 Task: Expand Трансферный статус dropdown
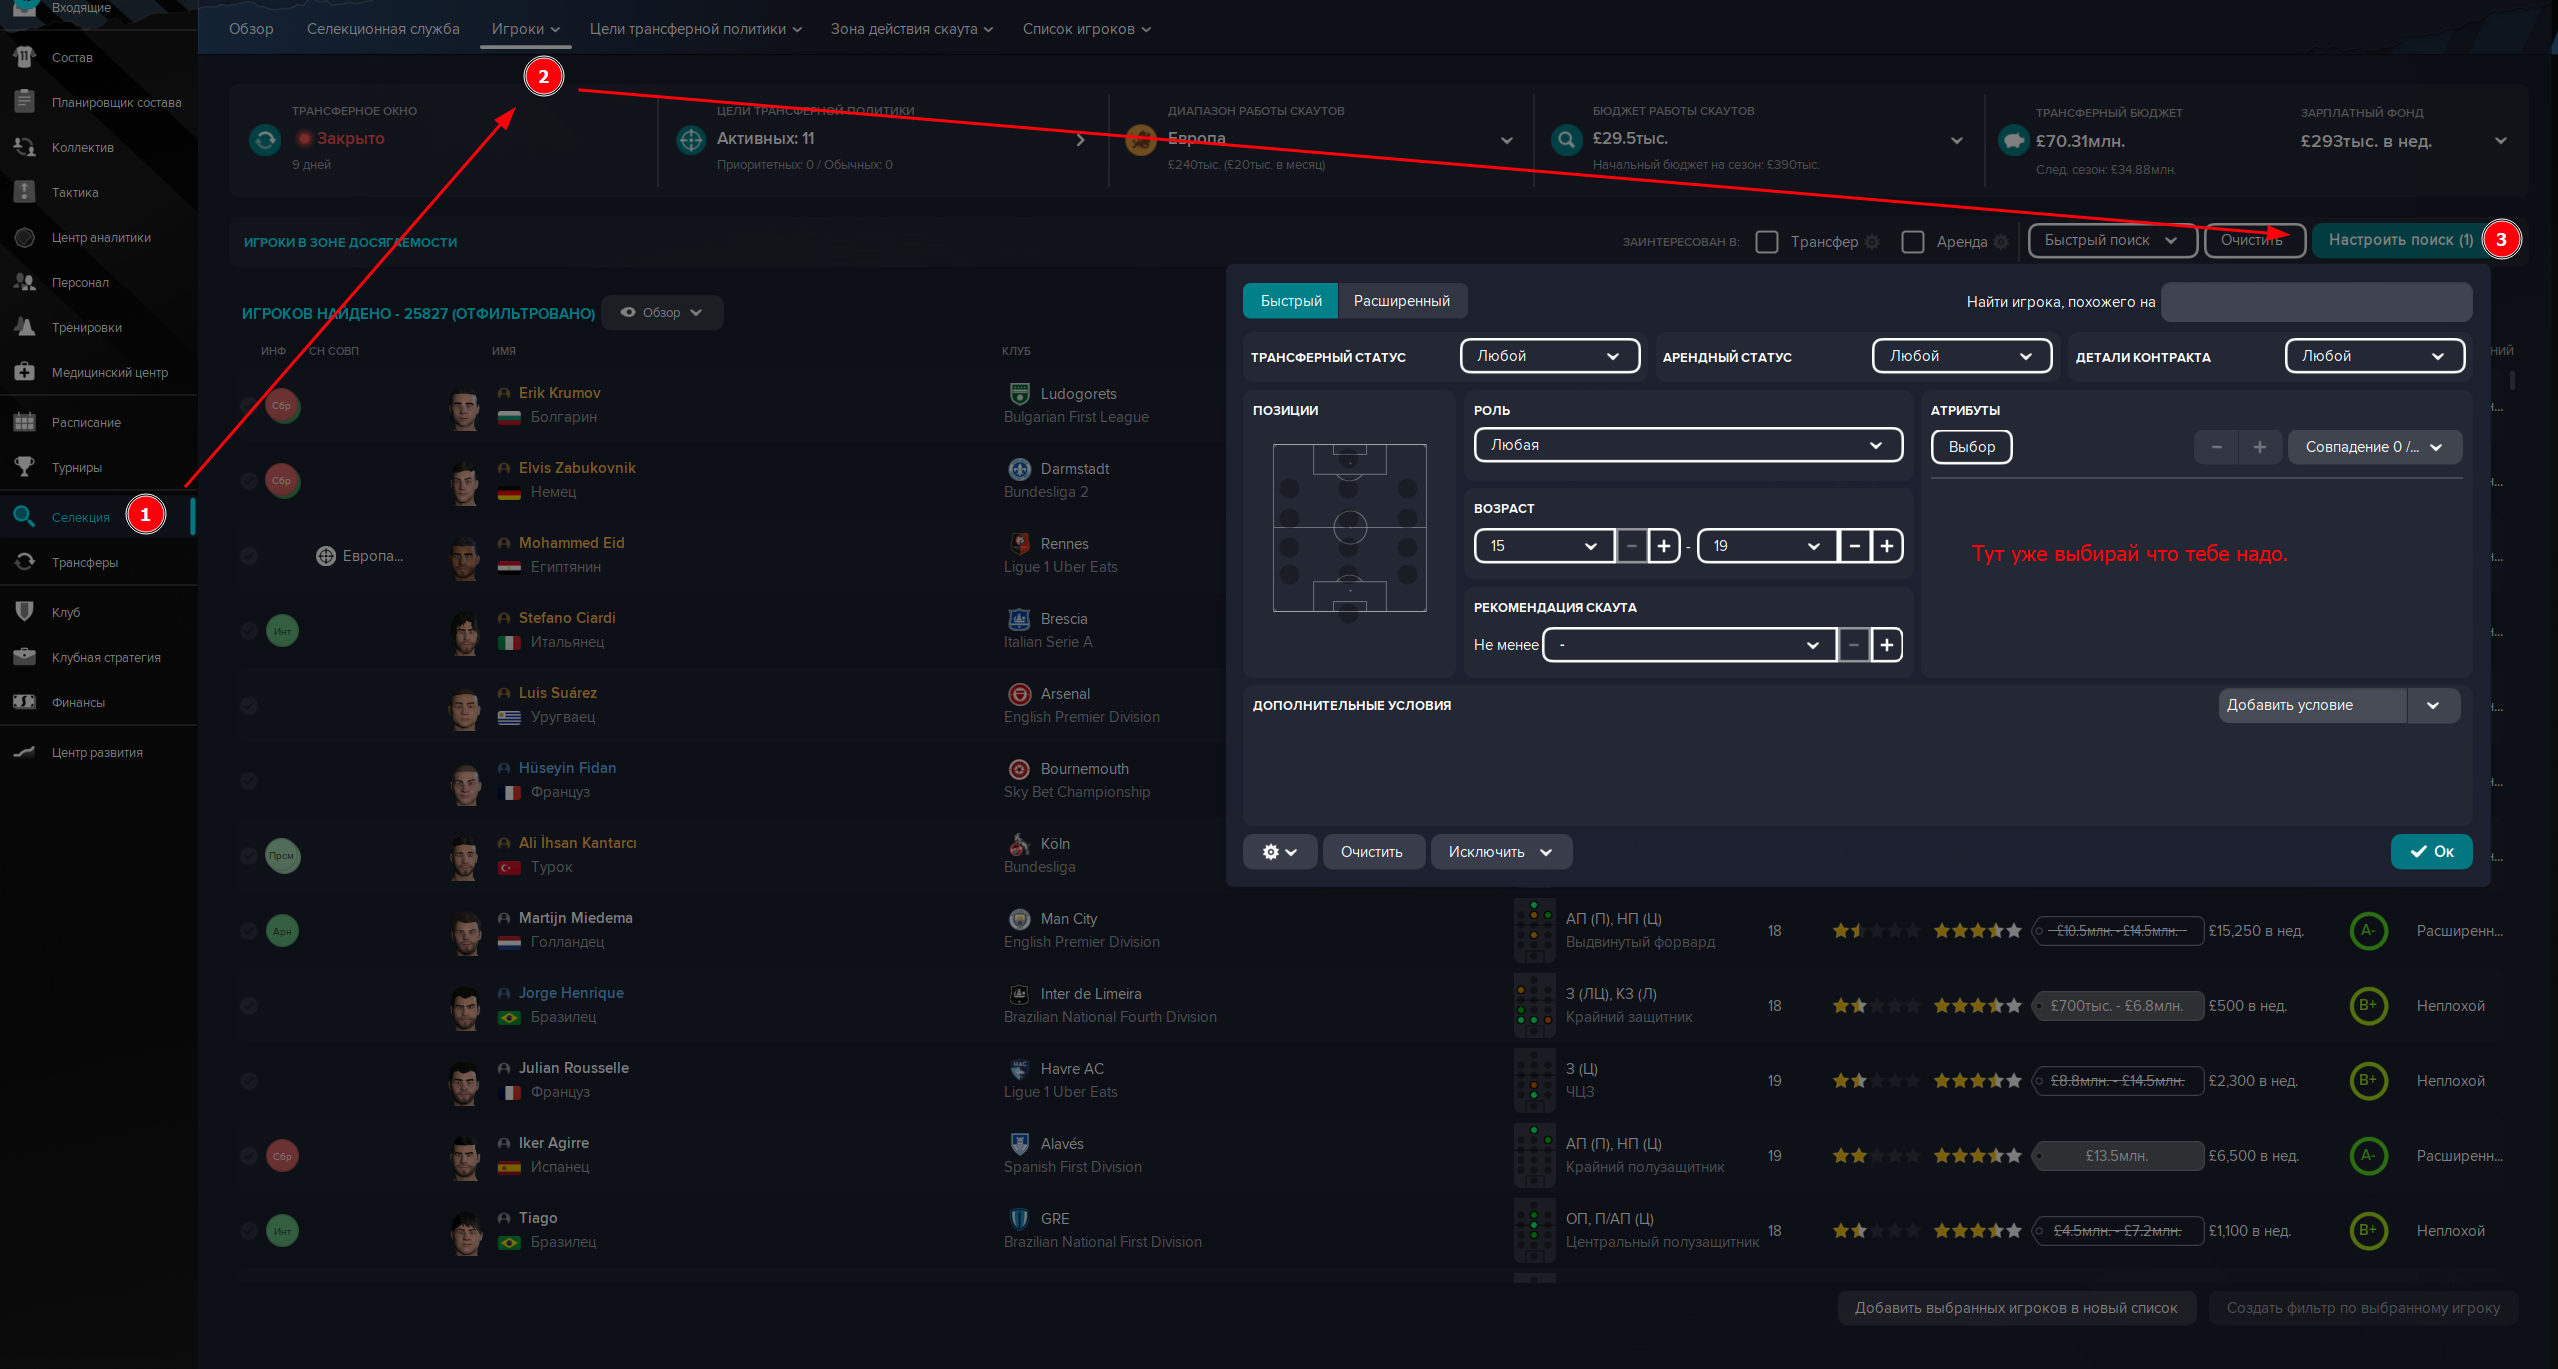coord(1549,356)
